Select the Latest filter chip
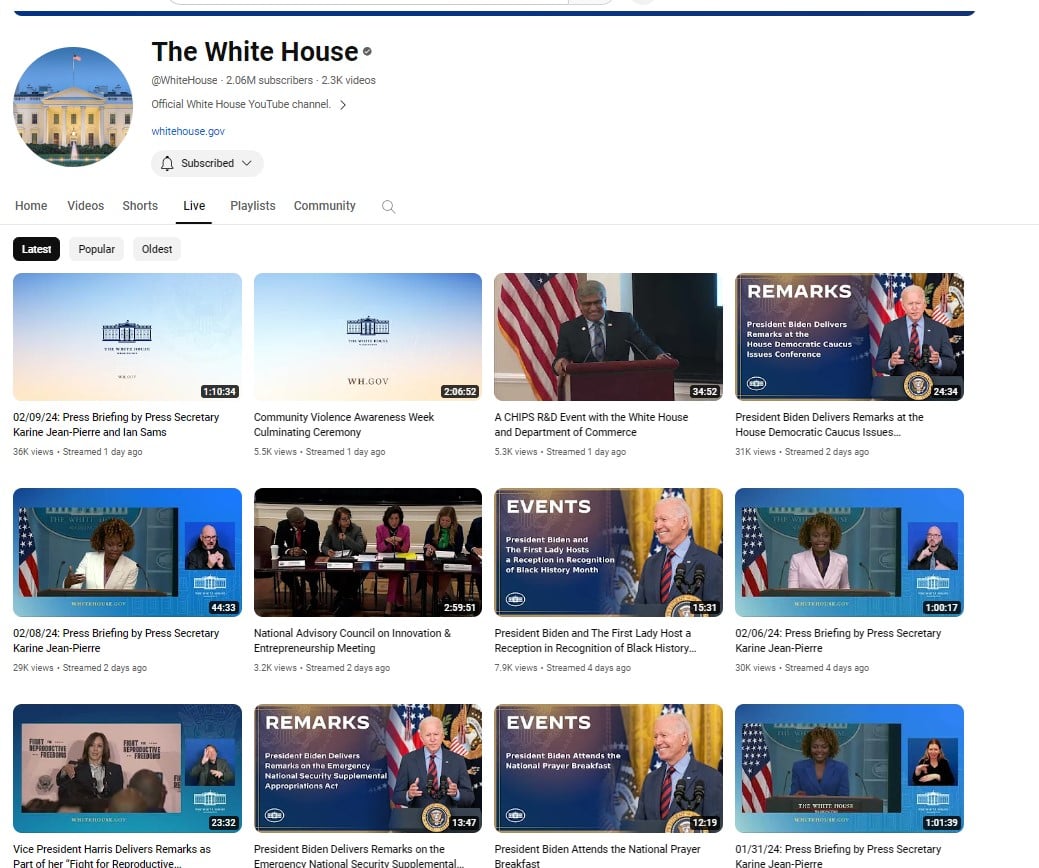The width and height of the screenshot is (1039, 868). (37, 249)
